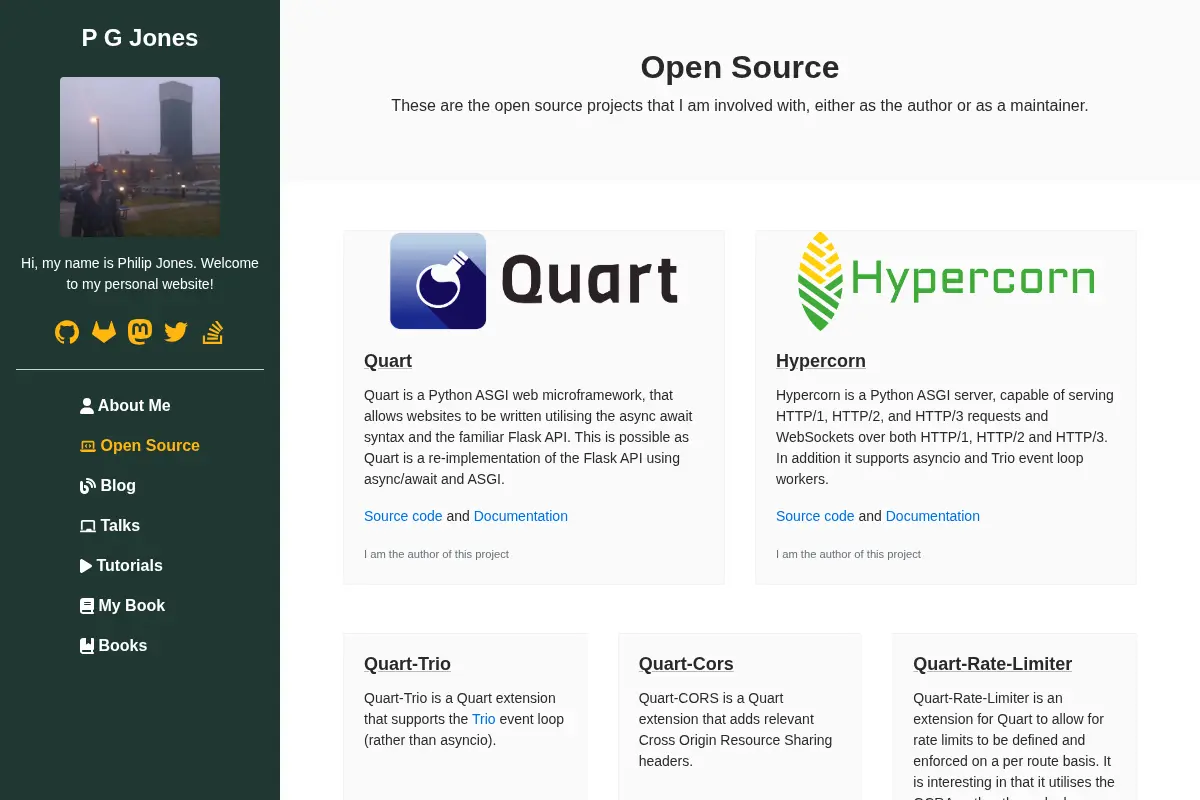
Task: Open Hypercorn's Documentation link
Action: pos(933,516)
